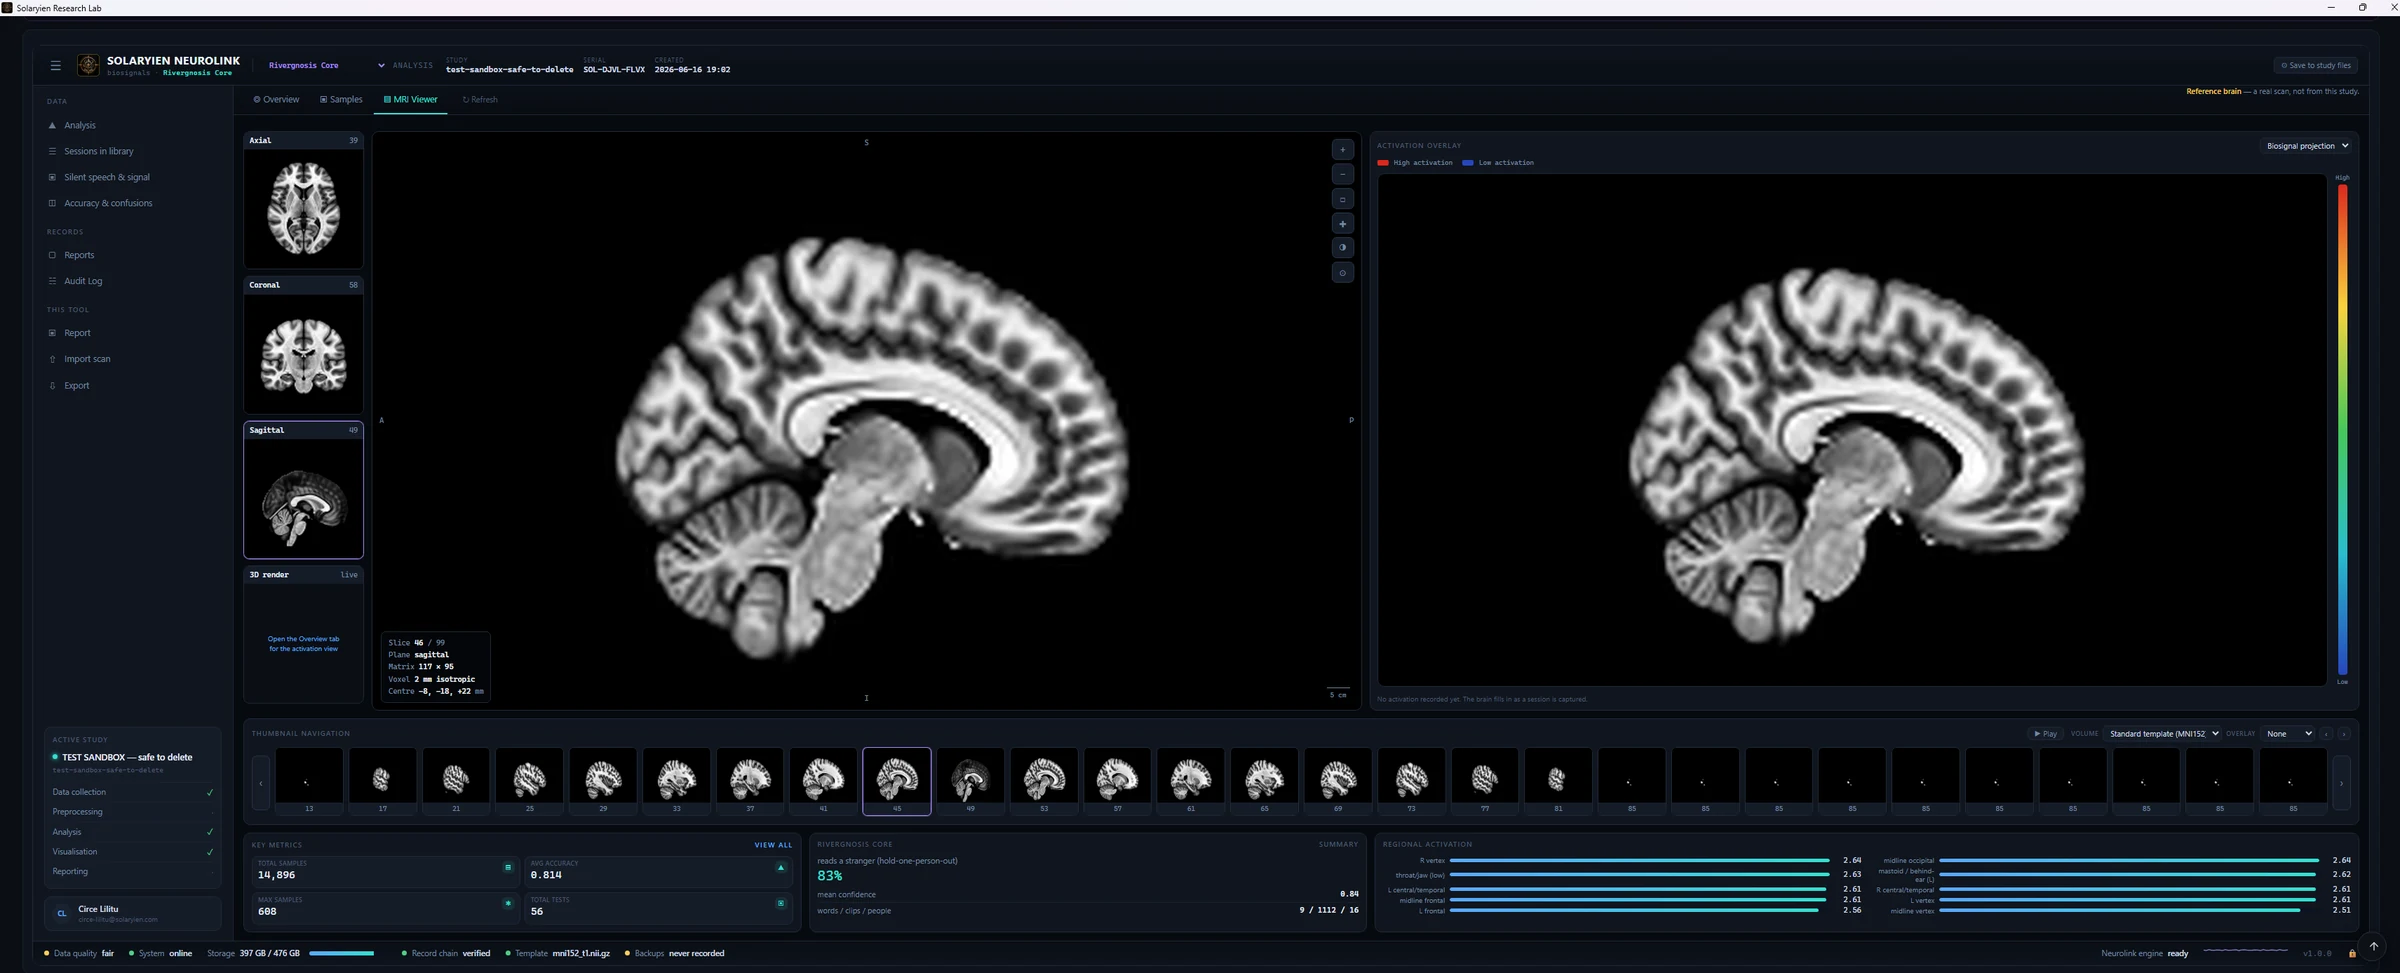Zoom in with the plus viewer button
This screenshot has height=973, width=2400.
pyautogui.click(x=1342, y=150)
